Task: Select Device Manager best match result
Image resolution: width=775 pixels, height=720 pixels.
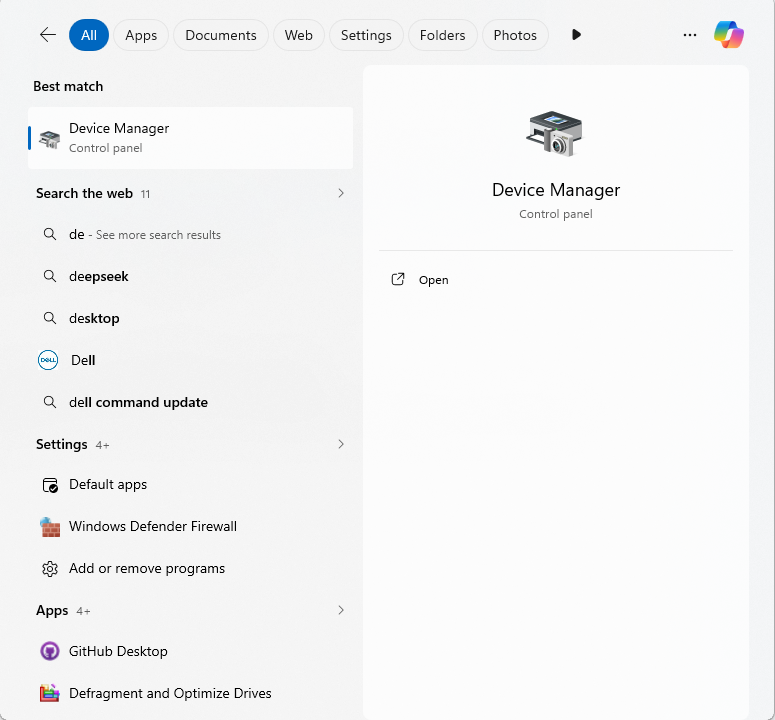Action: pos(190,138)
